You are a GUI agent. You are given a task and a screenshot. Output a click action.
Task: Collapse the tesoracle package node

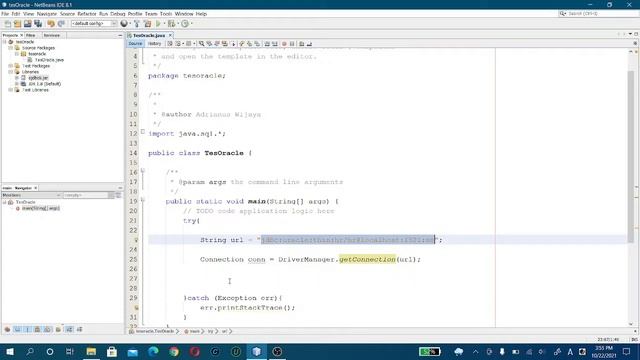[x=17, y=54]
